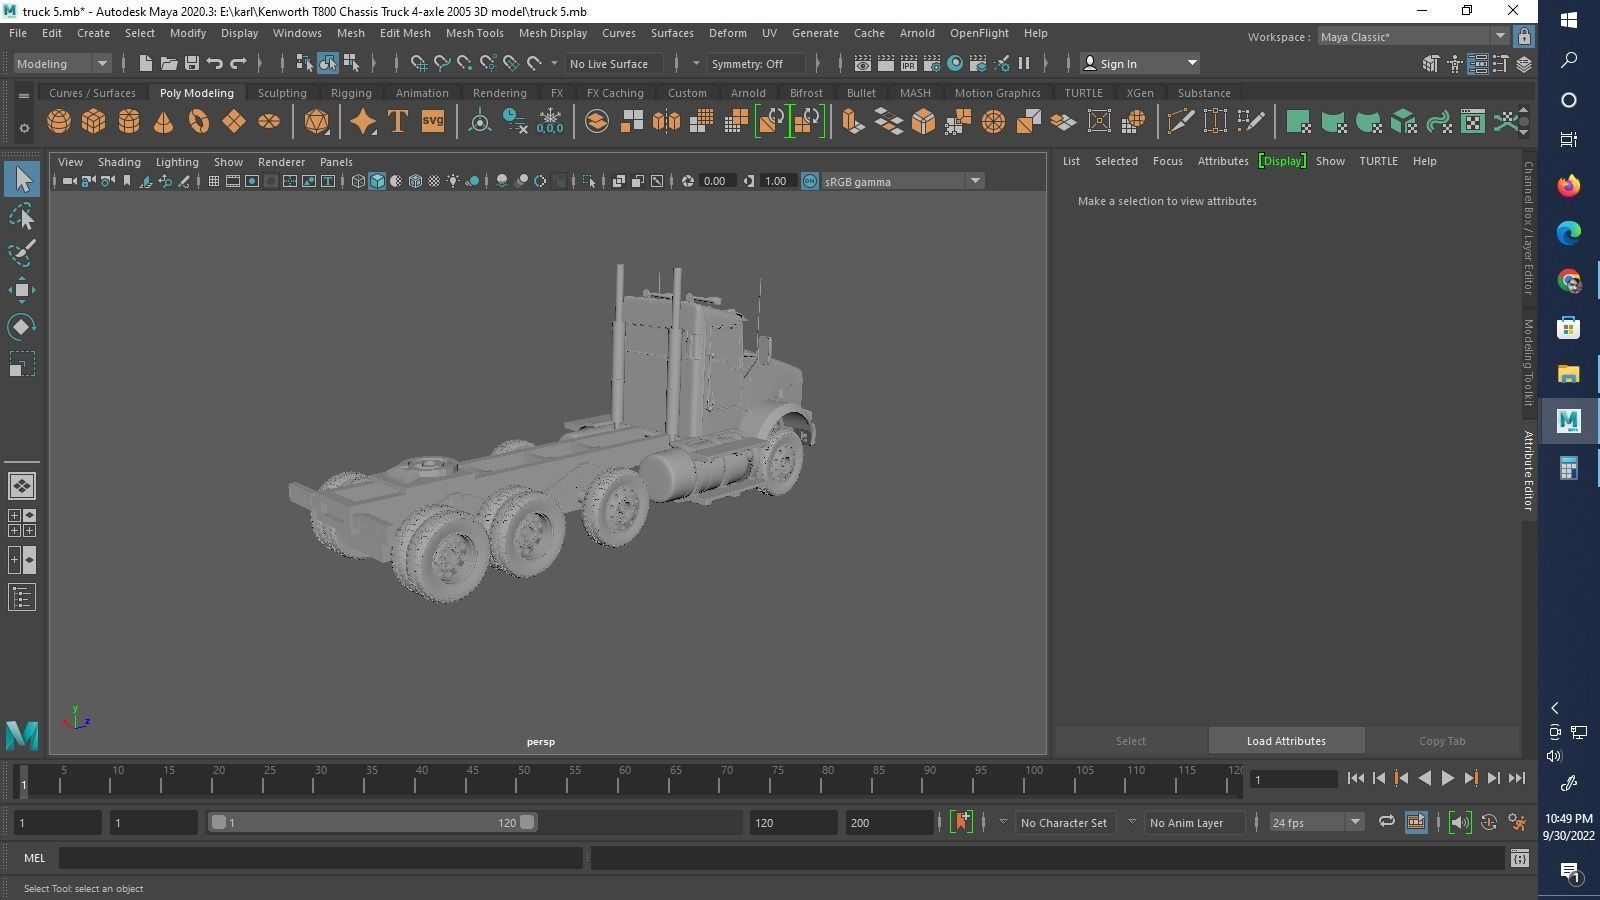
Task: Click the Render Current Frame clapper icon
Action: (886, 63)
